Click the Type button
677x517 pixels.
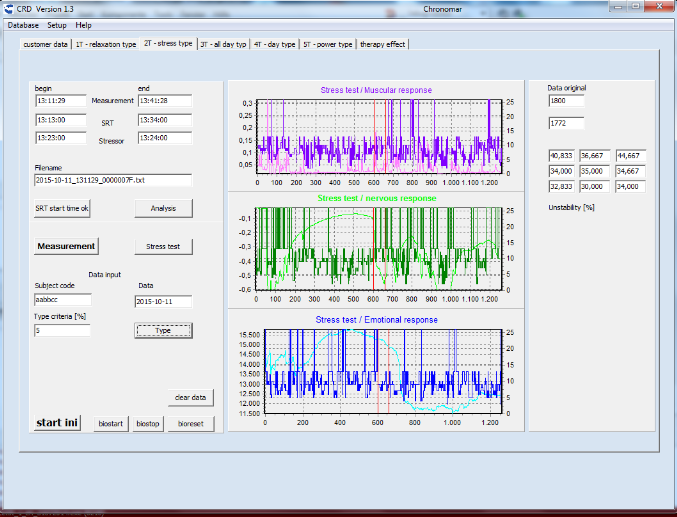(163, 330)
